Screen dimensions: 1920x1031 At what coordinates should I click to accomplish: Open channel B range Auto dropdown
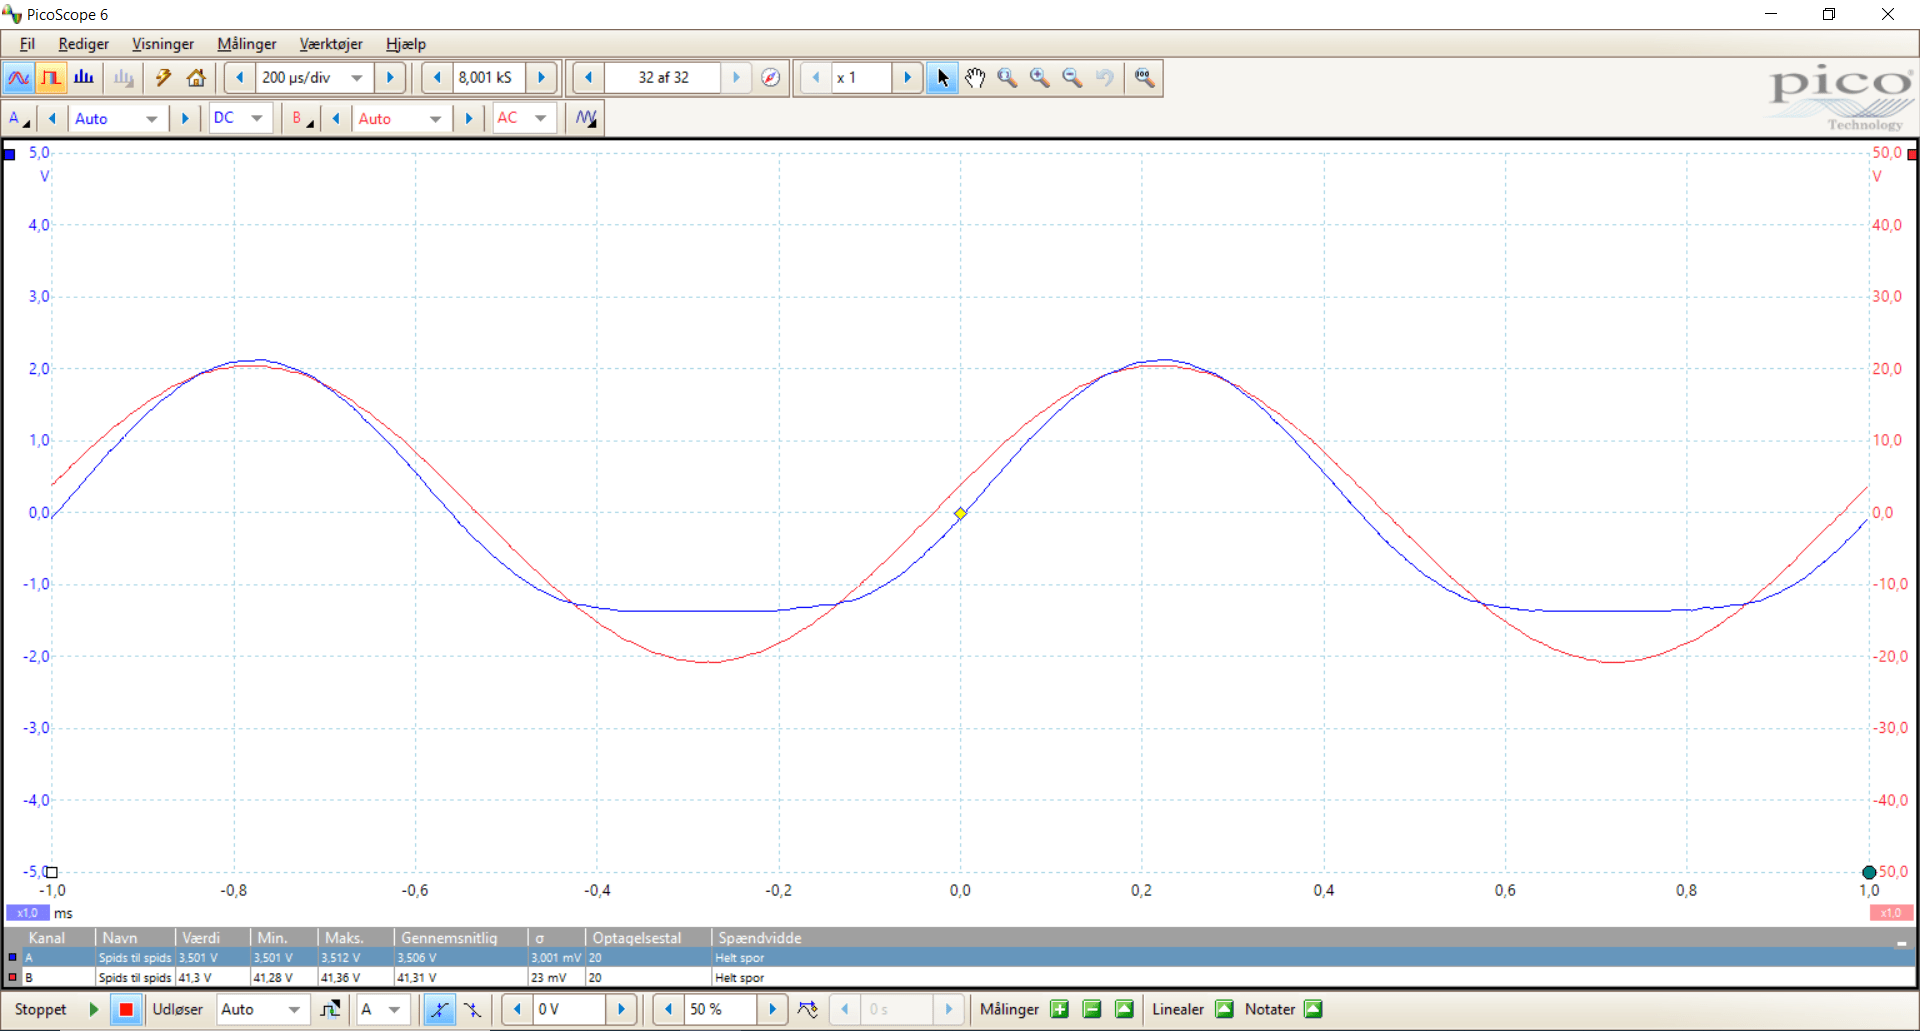(436, 119)
